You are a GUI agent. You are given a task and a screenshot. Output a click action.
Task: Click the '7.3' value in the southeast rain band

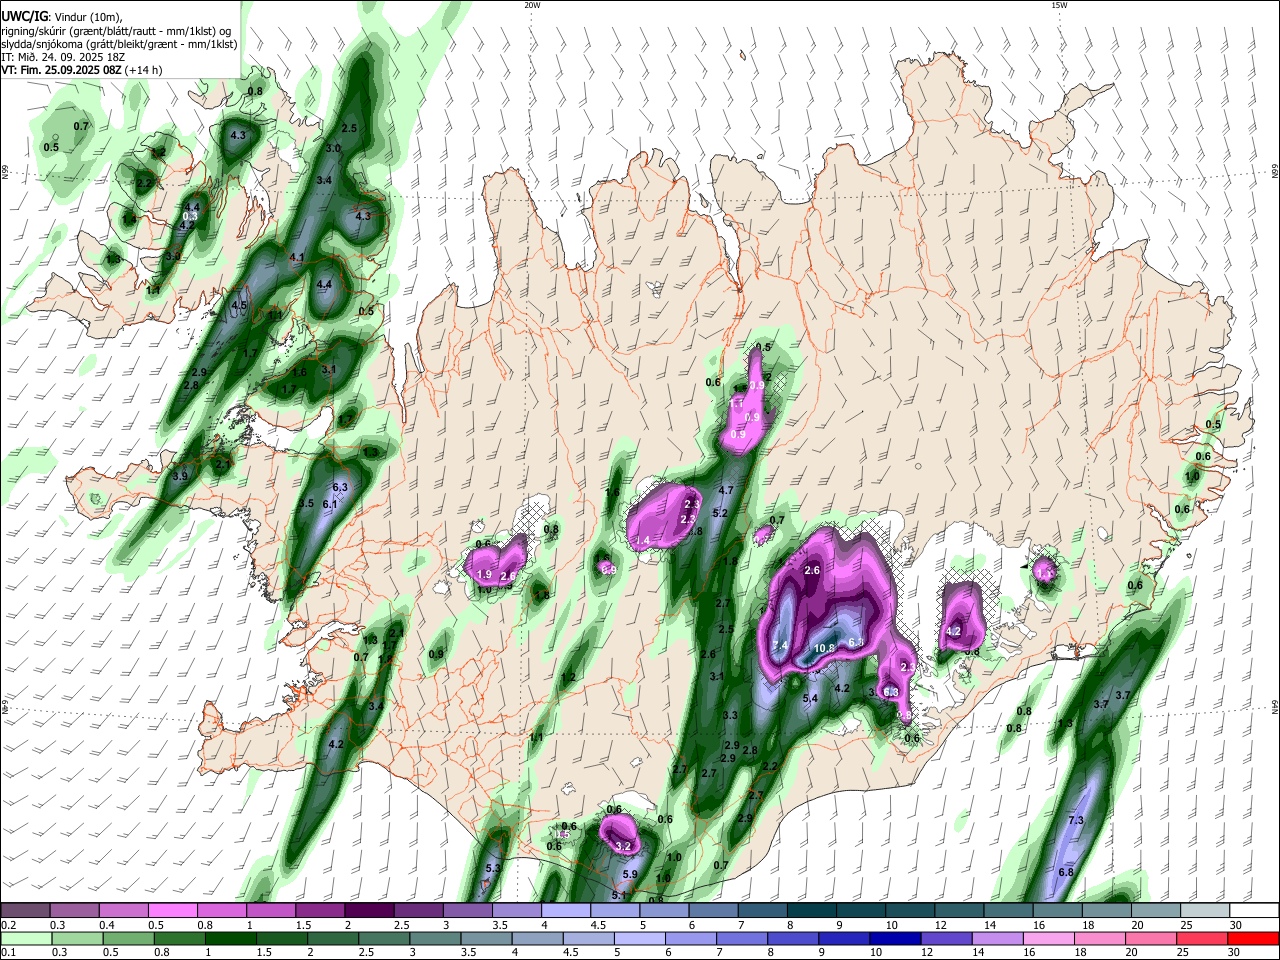click(x=1076, y=820)
